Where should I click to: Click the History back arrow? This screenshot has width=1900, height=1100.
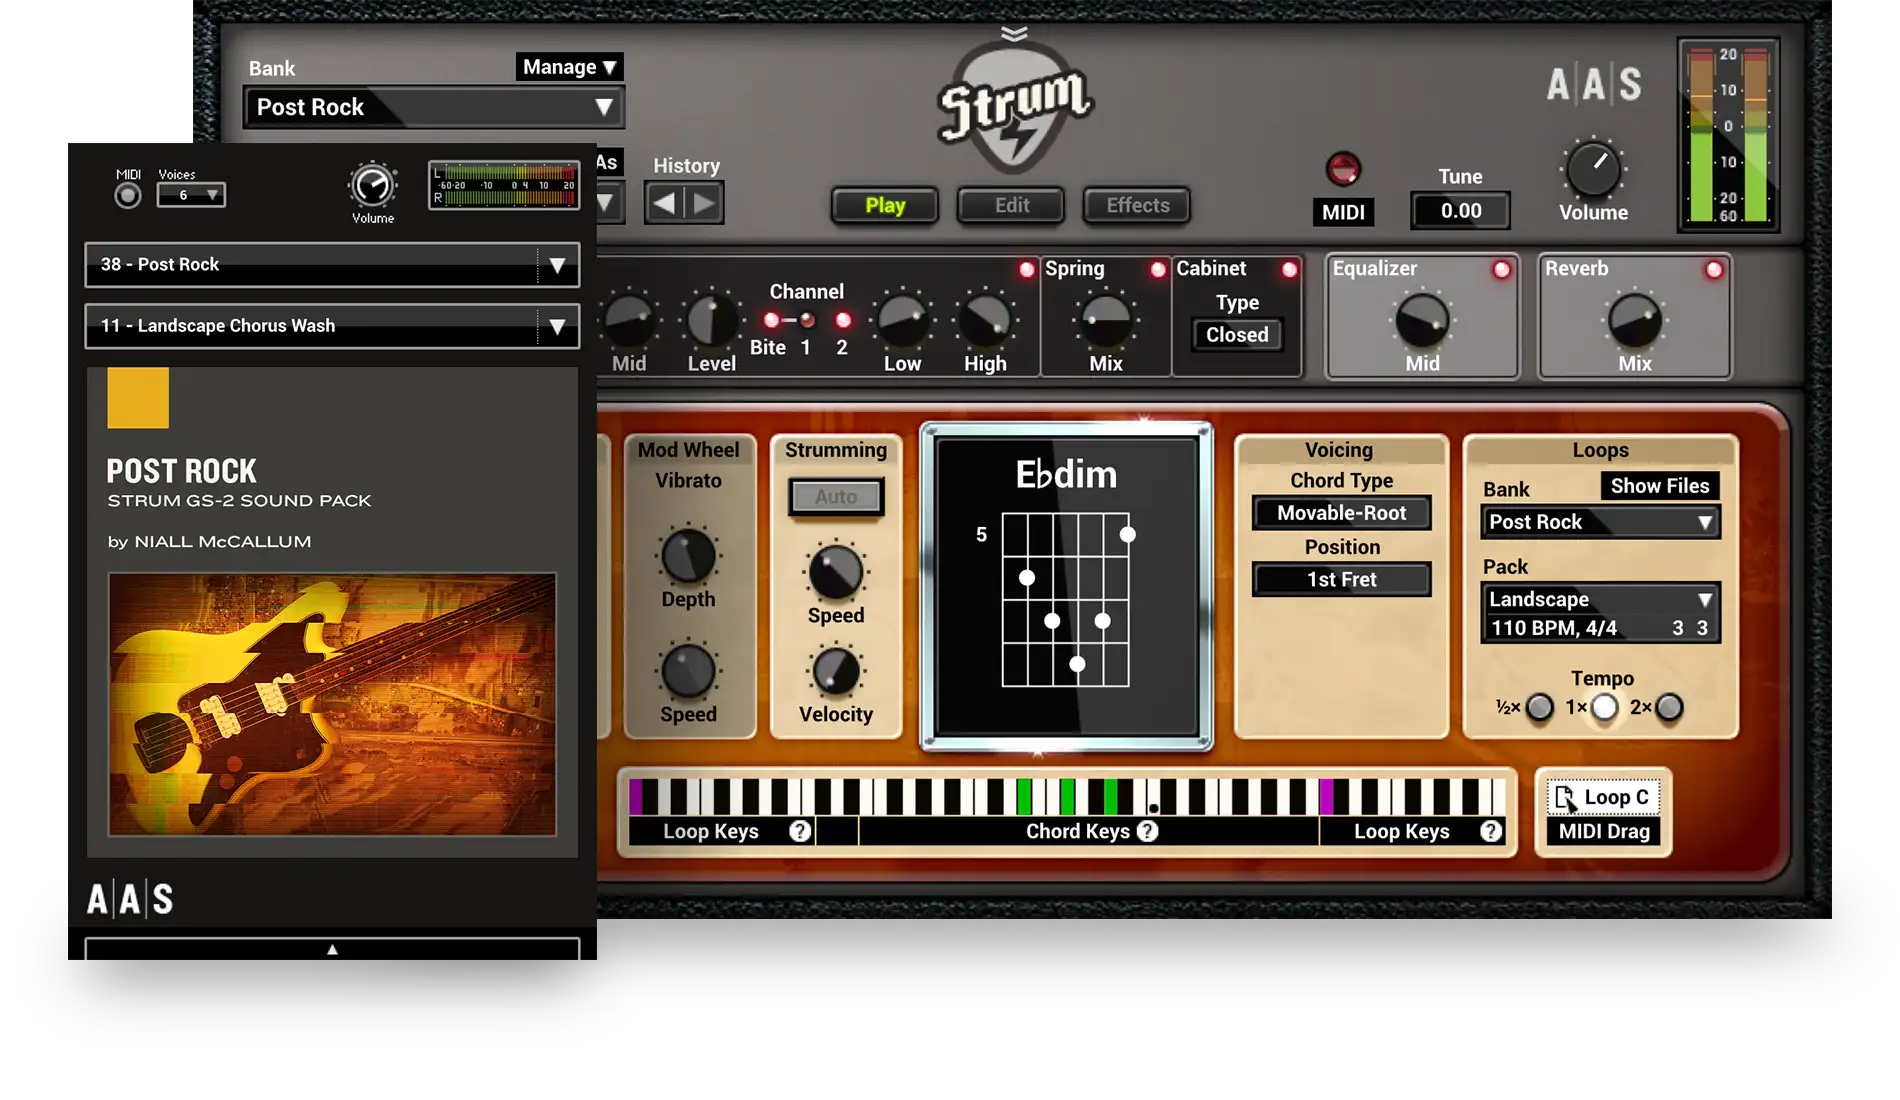(664, 204)
